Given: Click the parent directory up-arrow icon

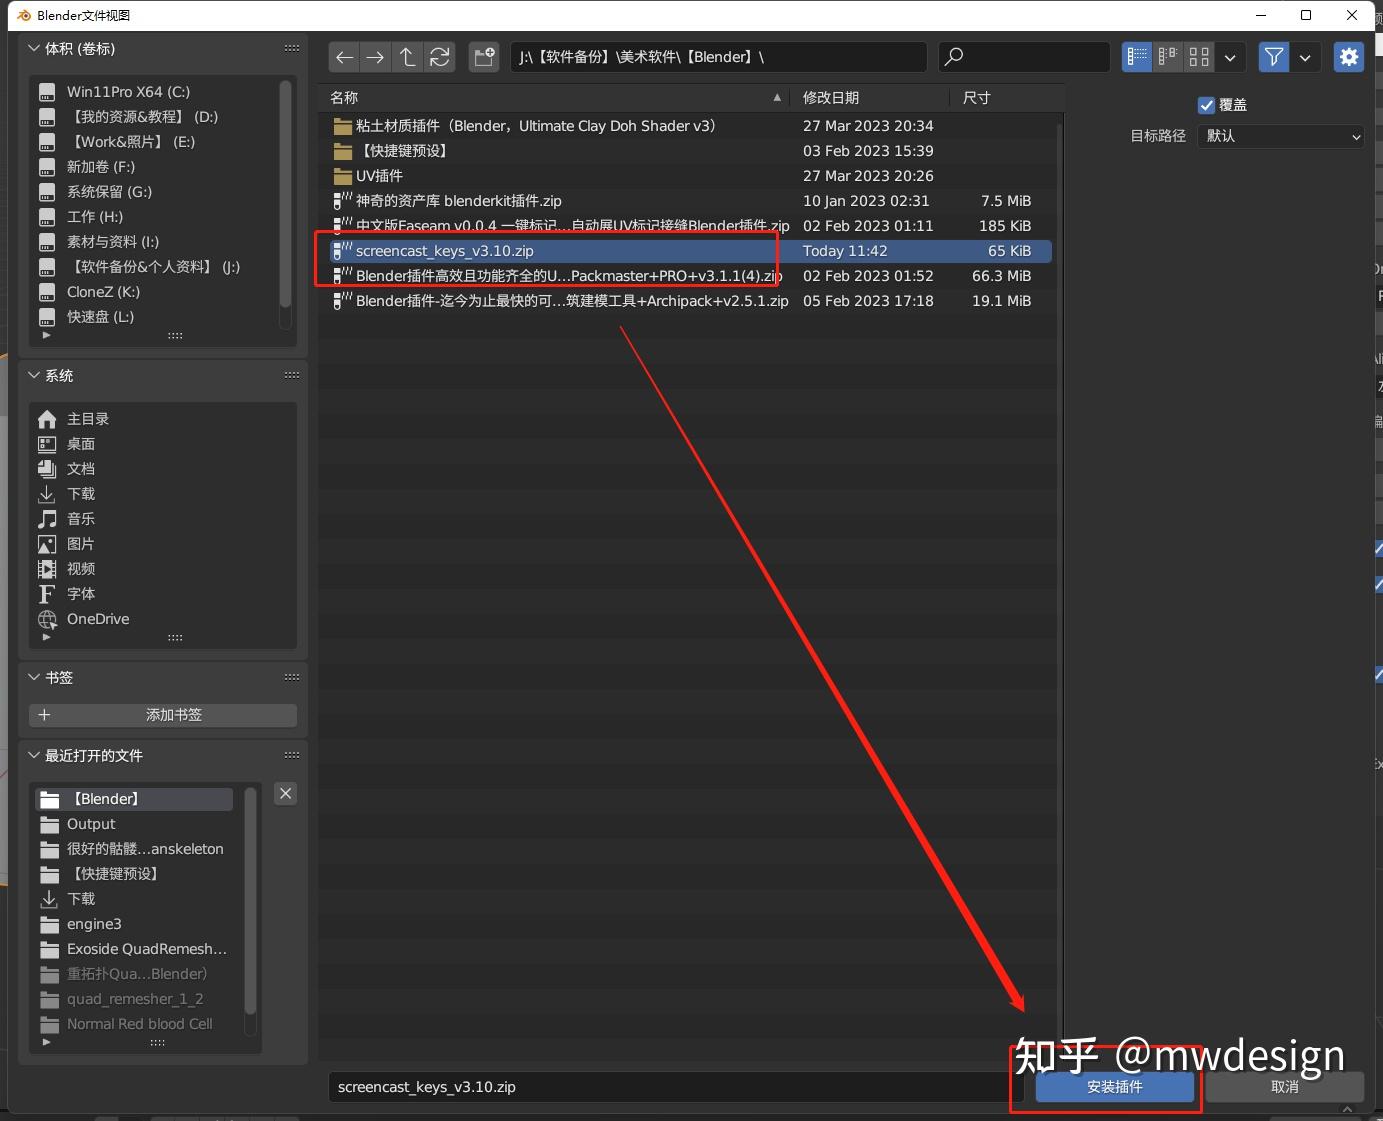Looking at the screenshot, I should 408,57.
